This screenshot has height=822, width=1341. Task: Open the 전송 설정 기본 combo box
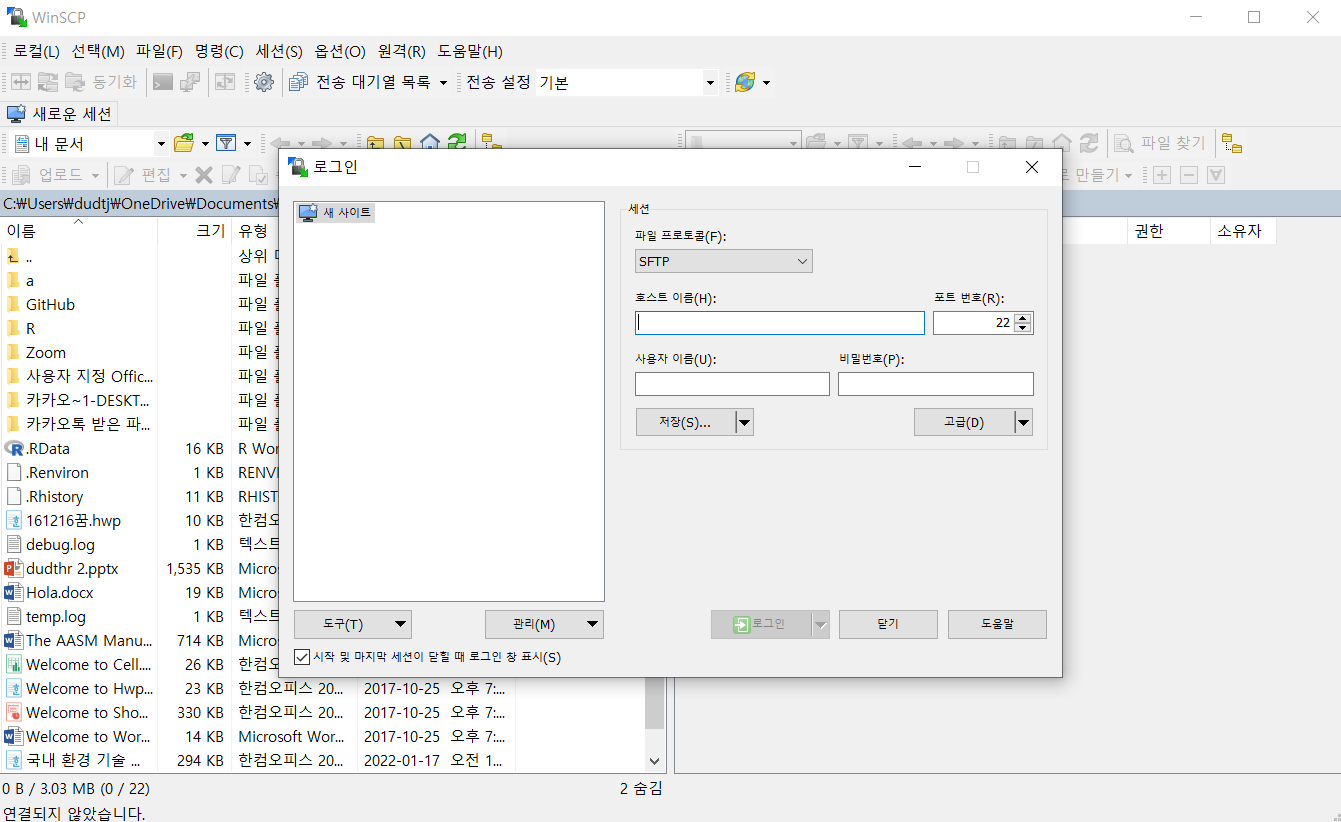tap(627, 82)
